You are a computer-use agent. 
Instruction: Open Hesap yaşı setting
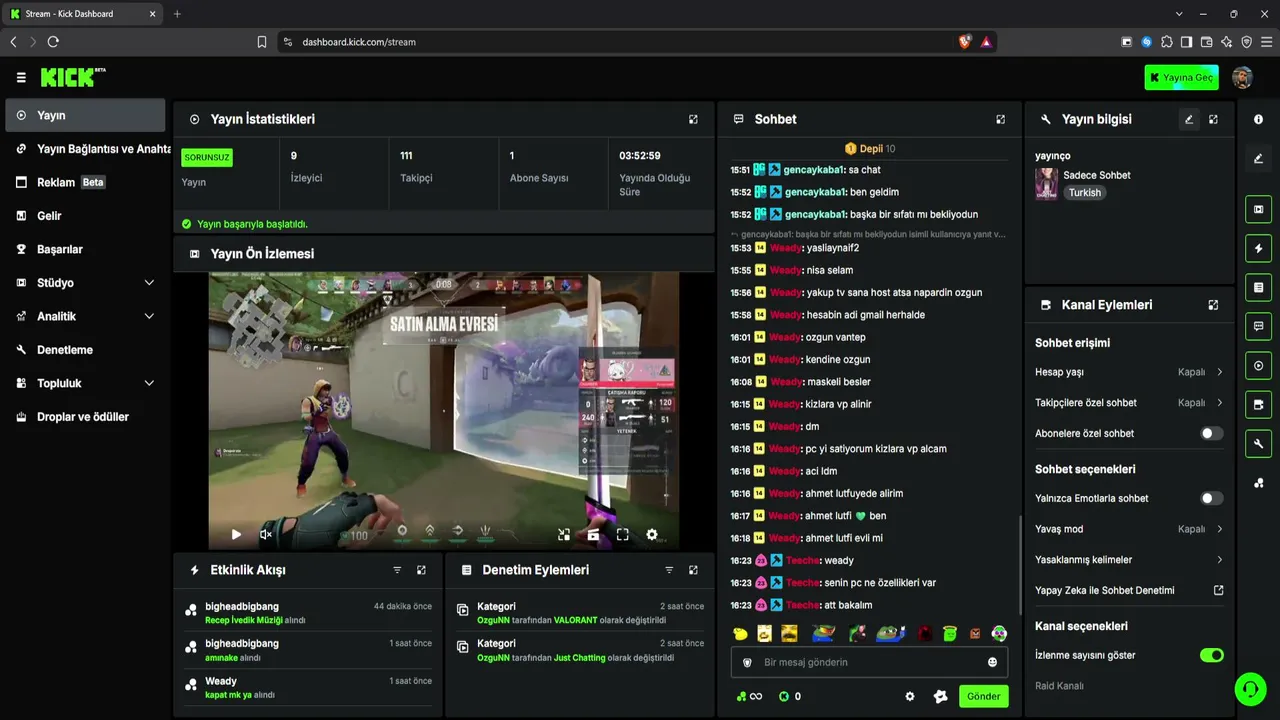[1129, 372]
